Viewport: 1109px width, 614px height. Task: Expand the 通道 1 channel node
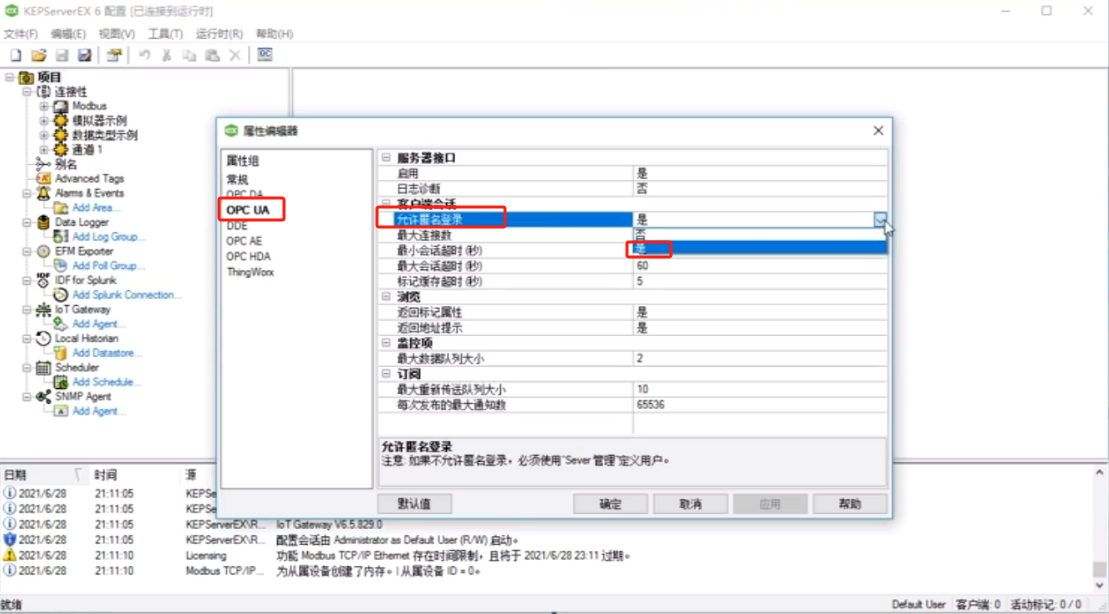(44, 150)
